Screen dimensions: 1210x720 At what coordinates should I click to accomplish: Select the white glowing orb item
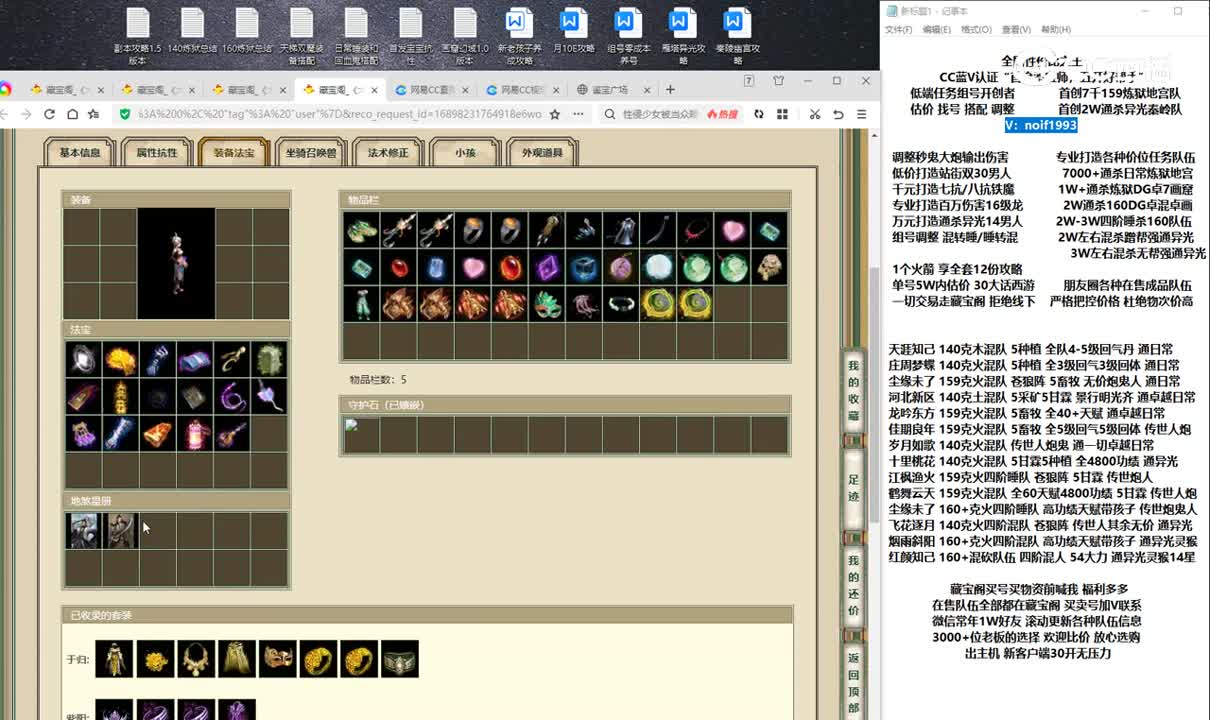click(x=658, y=268)
